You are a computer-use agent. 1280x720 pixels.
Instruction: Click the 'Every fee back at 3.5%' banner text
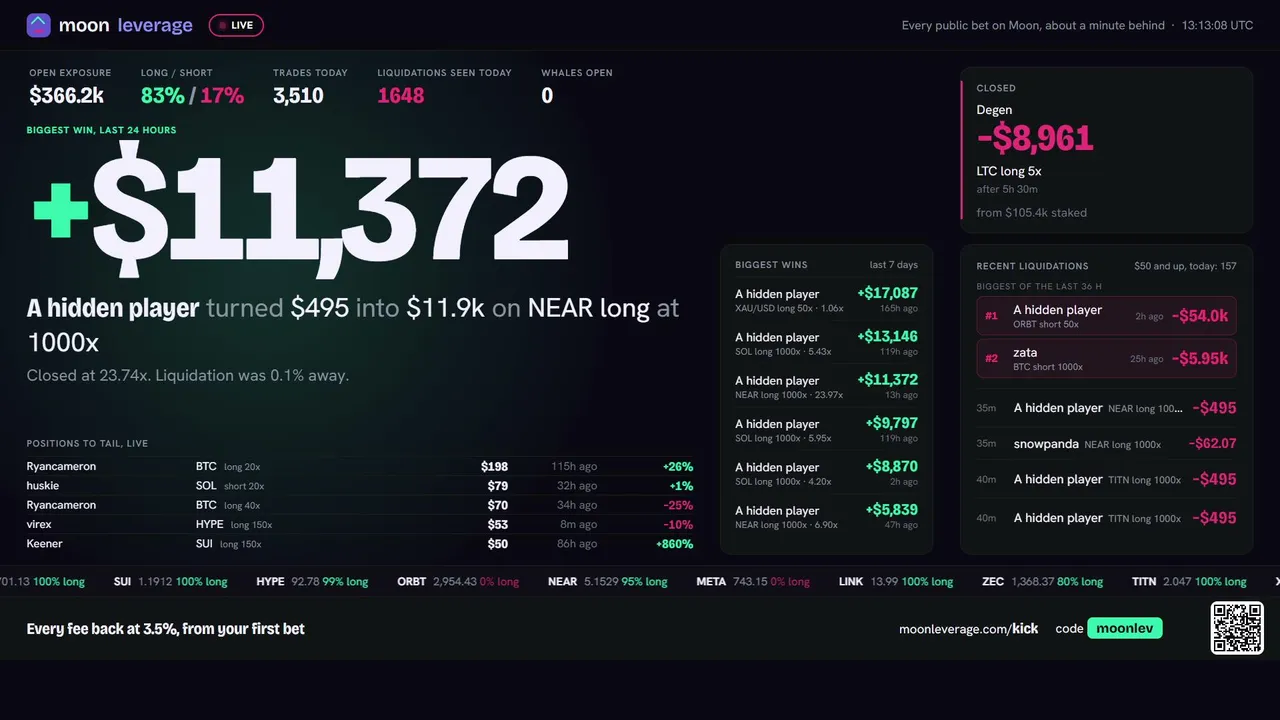tap(165, 629)
